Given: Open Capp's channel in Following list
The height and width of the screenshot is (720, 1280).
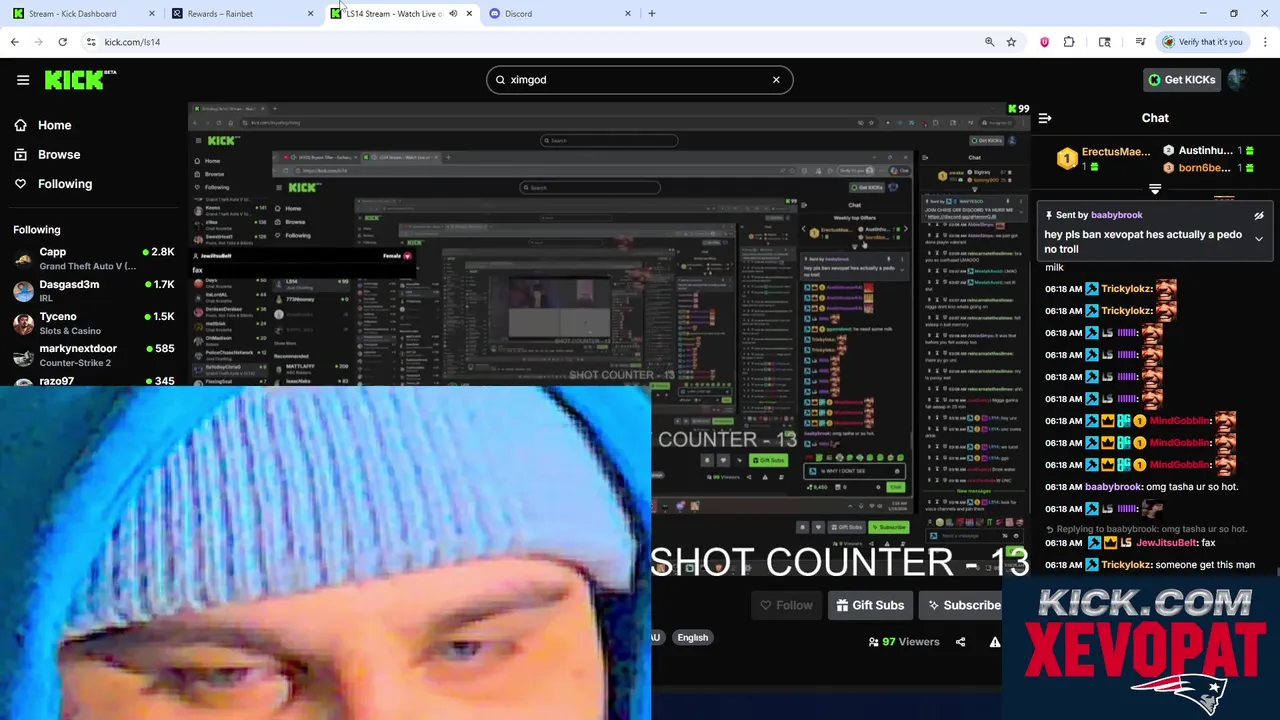Looking at the screenshot, I should [93, 258].
